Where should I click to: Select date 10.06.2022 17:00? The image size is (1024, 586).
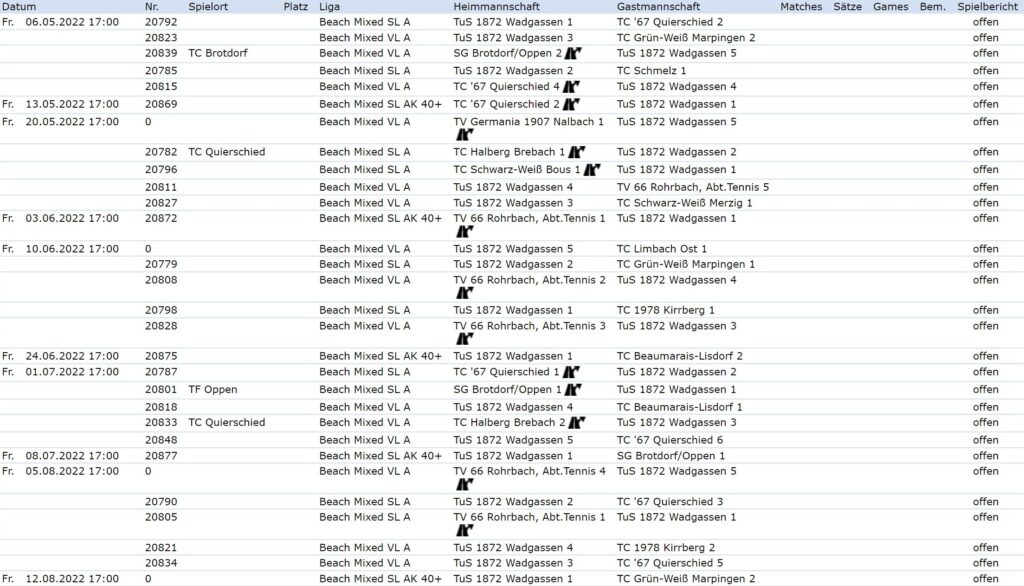[72, 250]
